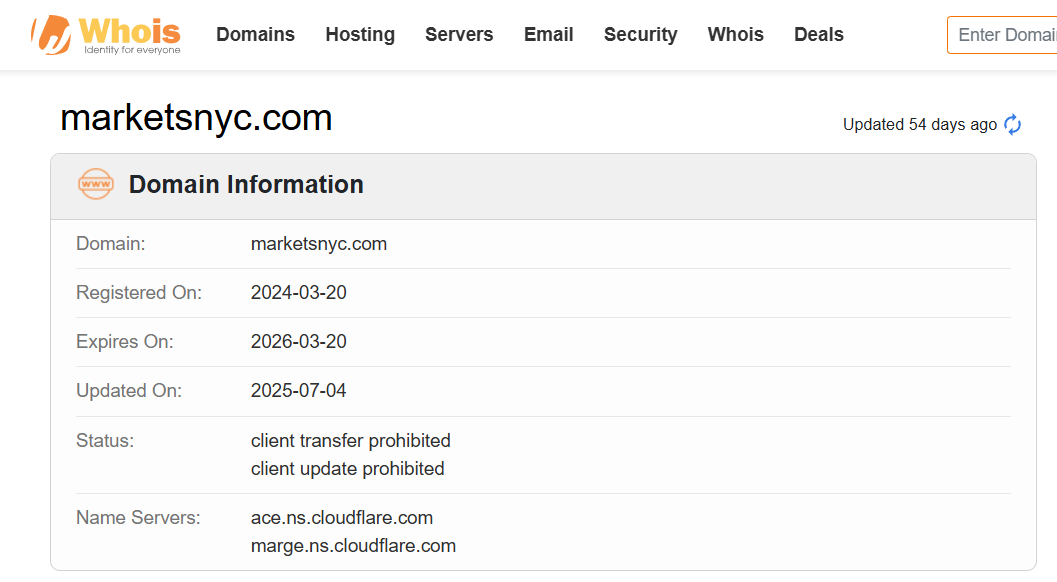Click the Expires On date 2026-03-20

tap(299, 342)
